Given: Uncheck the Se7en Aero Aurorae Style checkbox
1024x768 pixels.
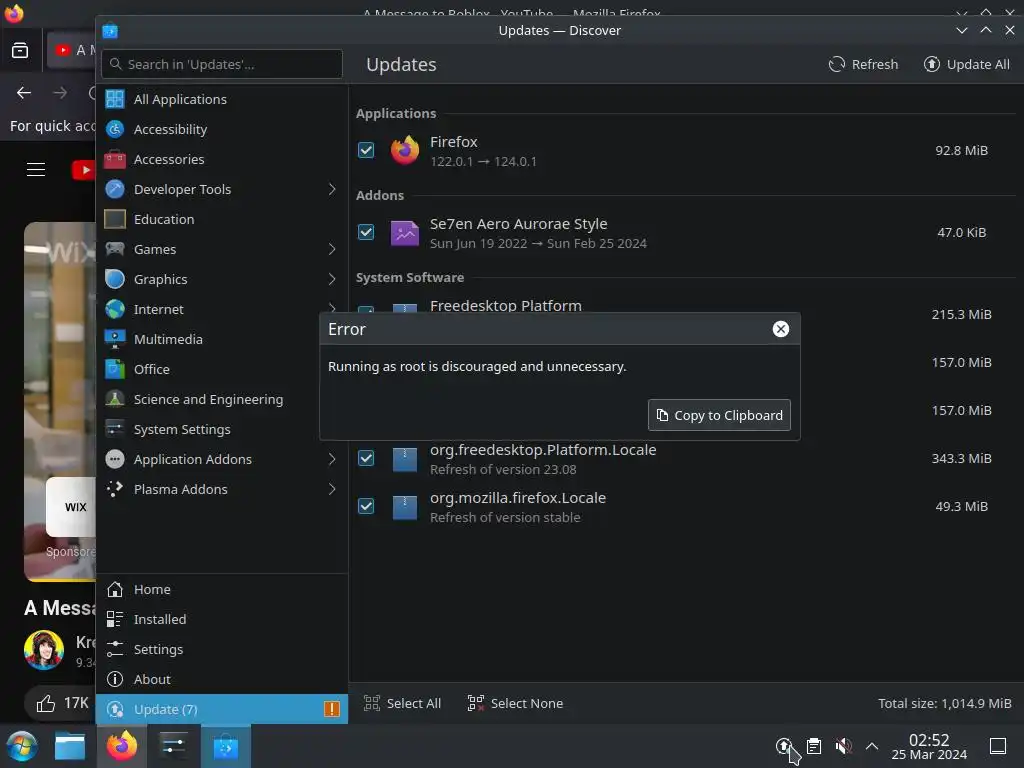Looking at the screenshot, I should point(366,232).
